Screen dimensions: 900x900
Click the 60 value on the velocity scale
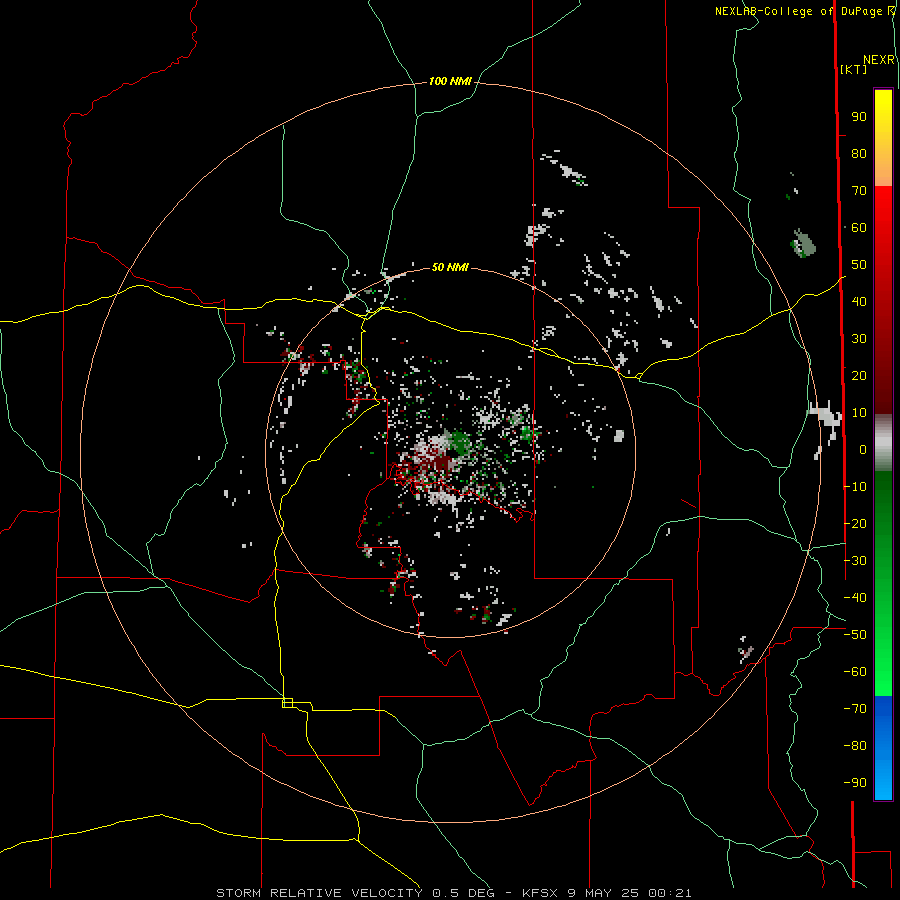click(x=859, y=228)
